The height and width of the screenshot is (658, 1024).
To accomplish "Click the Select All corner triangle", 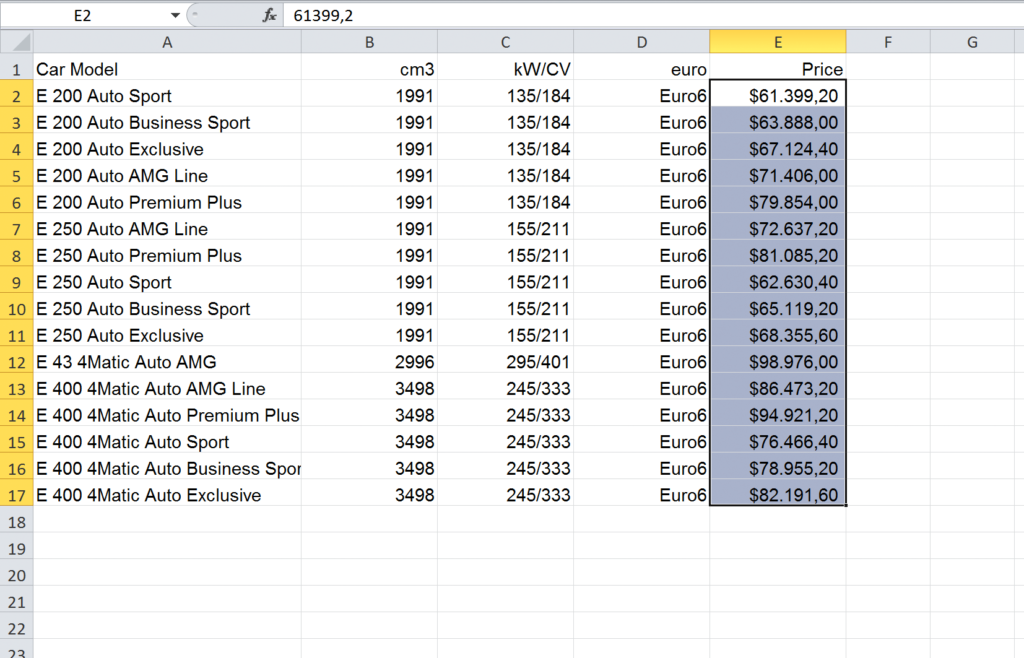I will point(17,42).
